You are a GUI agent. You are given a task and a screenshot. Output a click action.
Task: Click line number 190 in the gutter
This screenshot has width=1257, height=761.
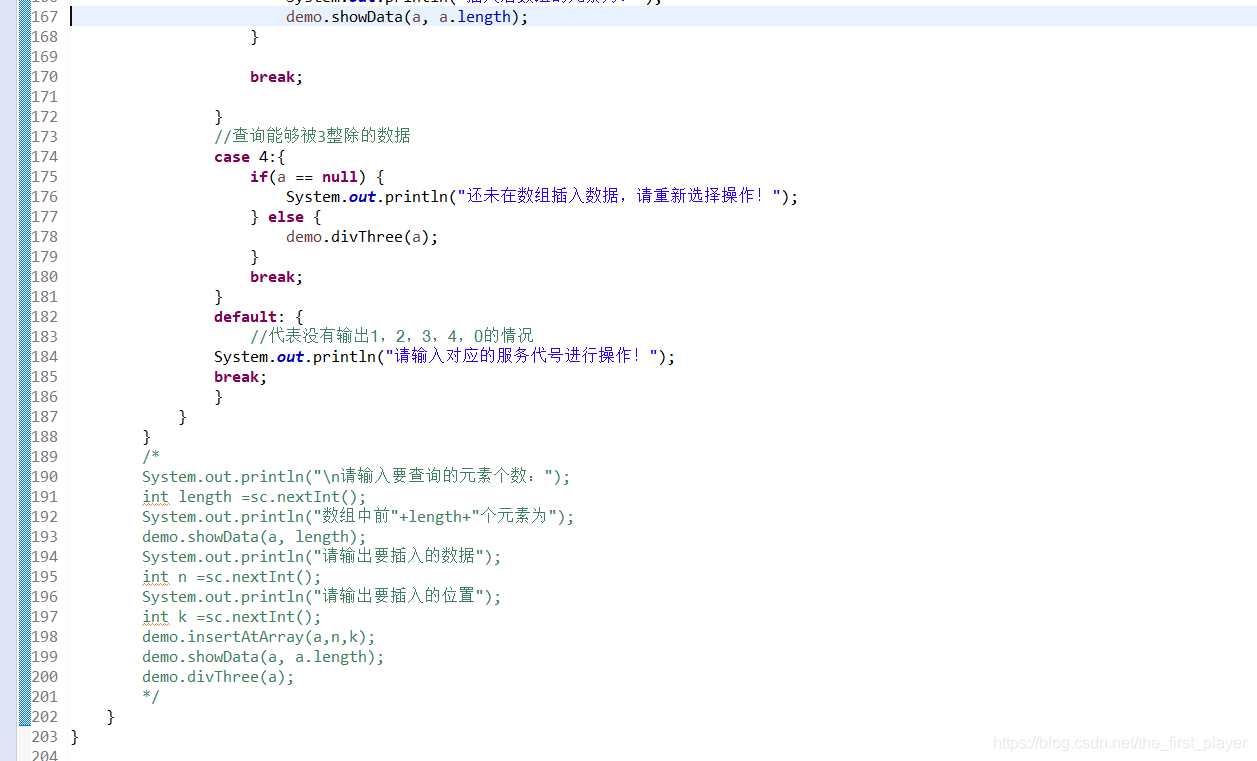point(45,477)
